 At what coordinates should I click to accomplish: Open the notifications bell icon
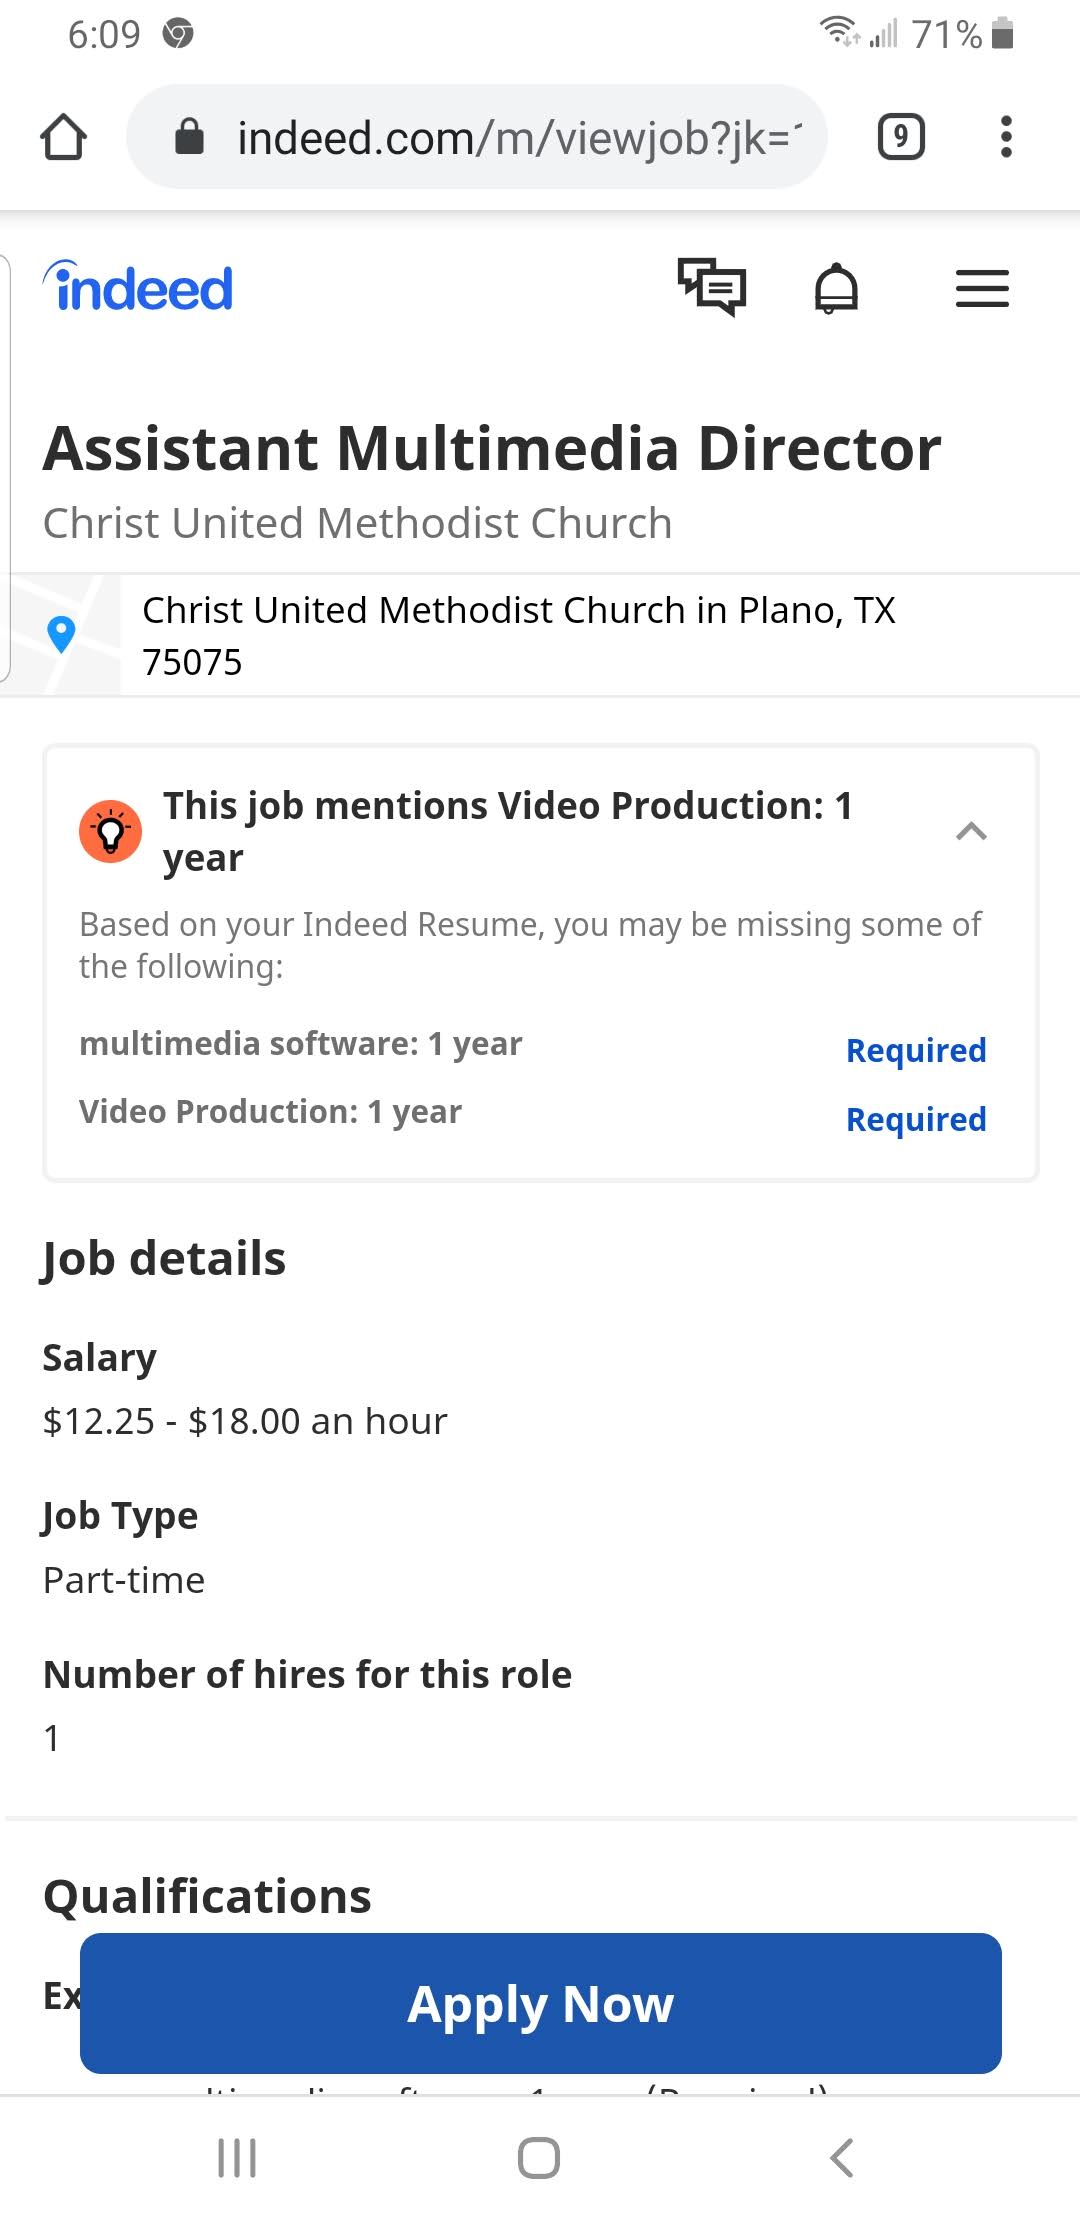point(836,289)
